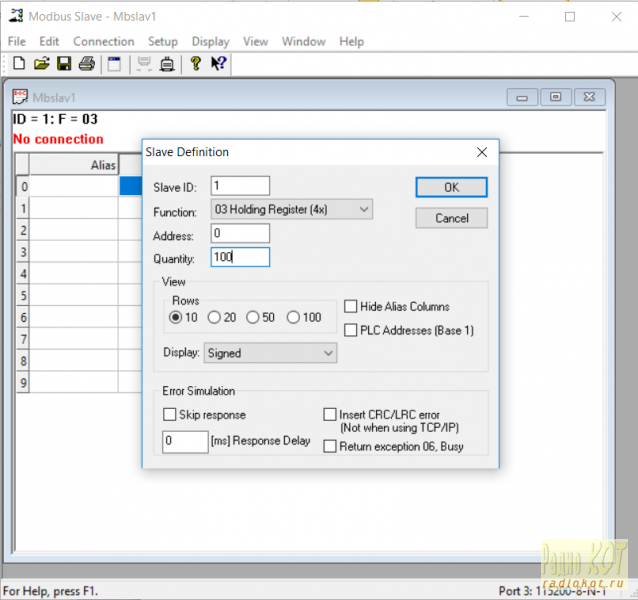The height and width of the screenshot is (600, 638).
Task: Minimize the Mbslav1 child window
Action: coord(522,98)
